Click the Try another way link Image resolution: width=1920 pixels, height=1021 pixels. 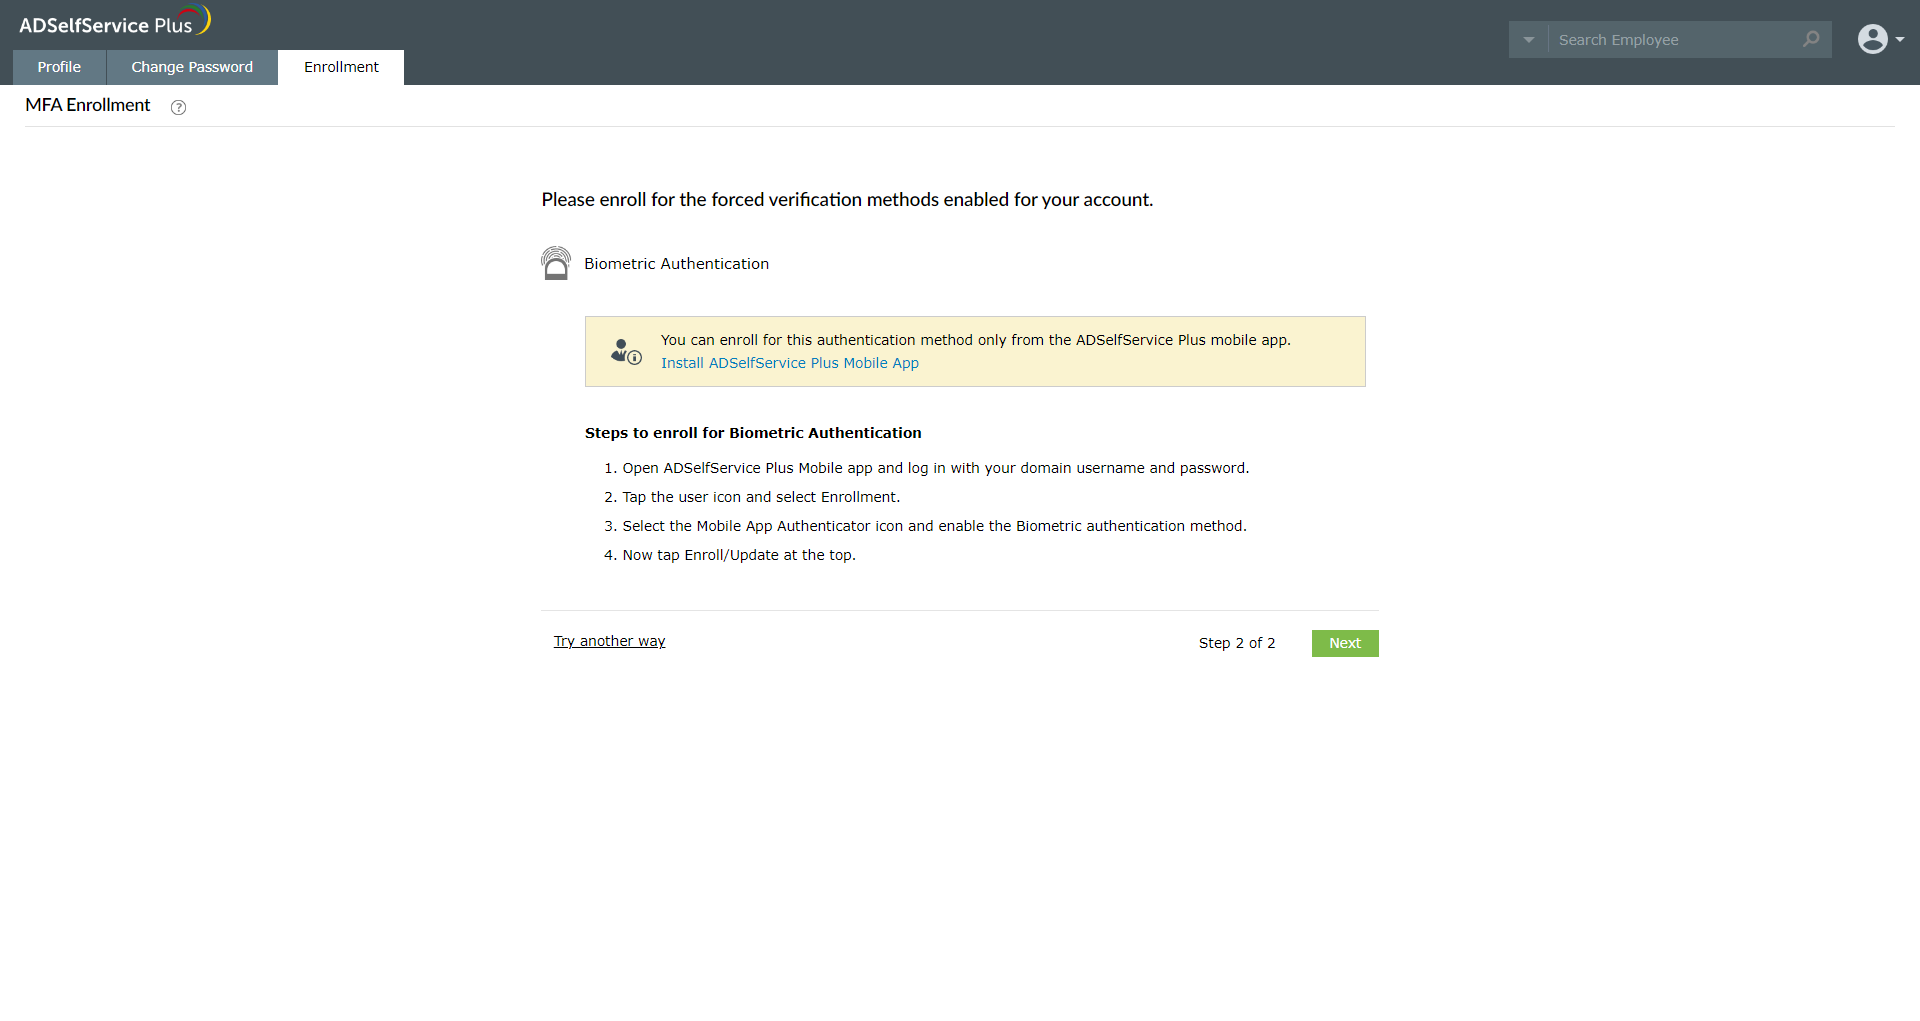point(609,641)
